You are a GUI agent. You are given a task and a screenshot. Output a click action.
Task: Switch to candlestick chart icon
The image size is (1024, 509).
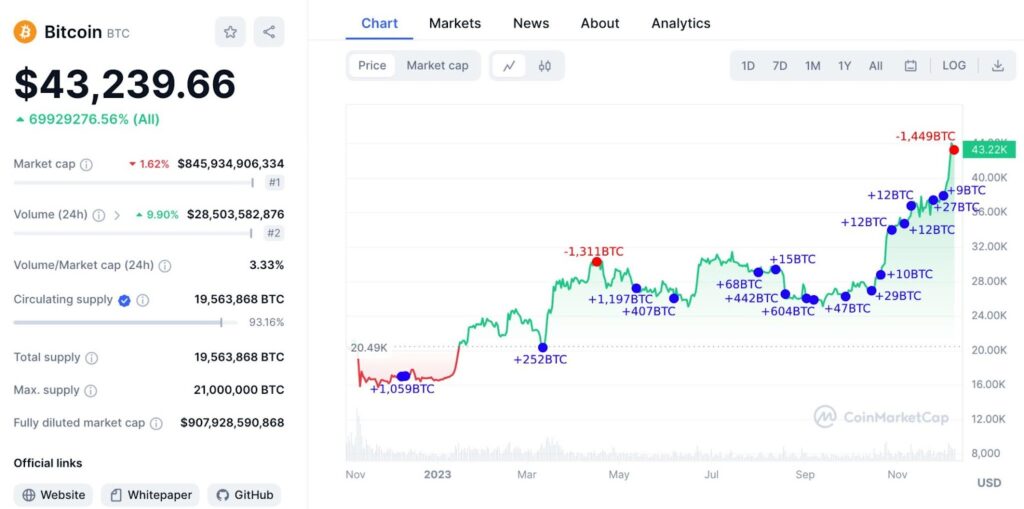pos(545,66)
